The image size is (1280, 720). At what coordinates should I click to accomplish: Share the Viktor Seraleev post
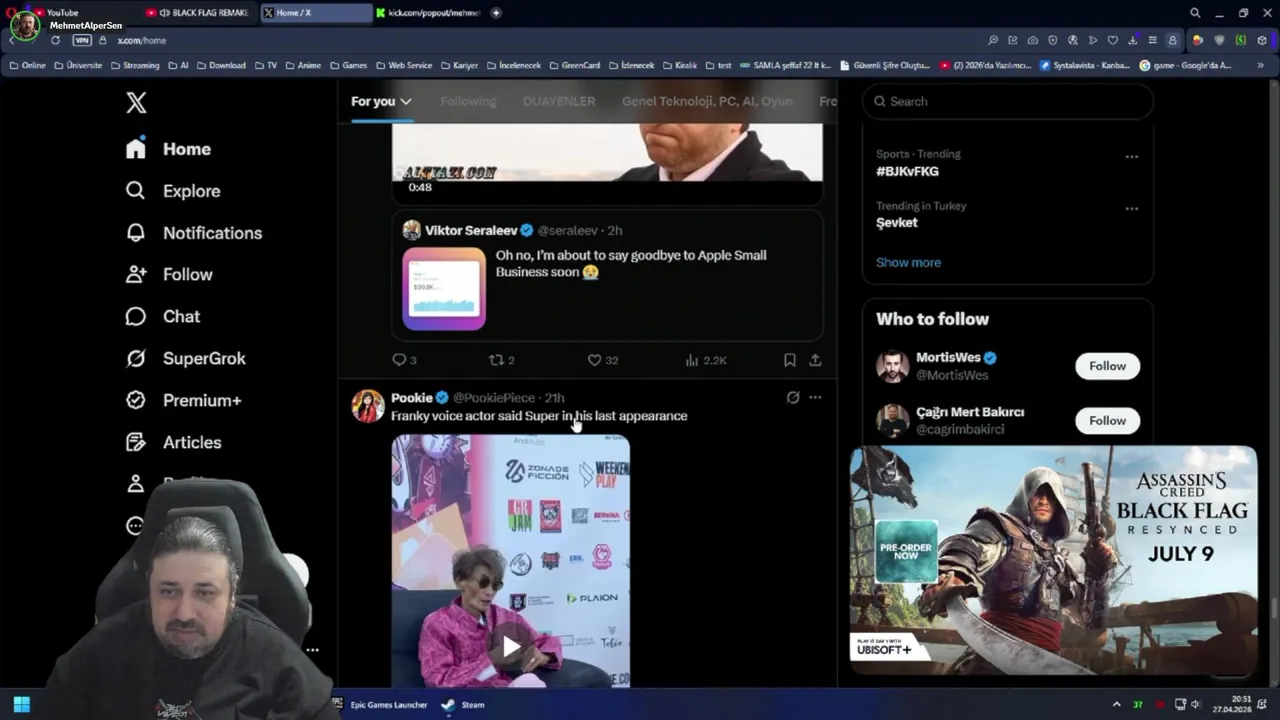[x=815, y=360]
